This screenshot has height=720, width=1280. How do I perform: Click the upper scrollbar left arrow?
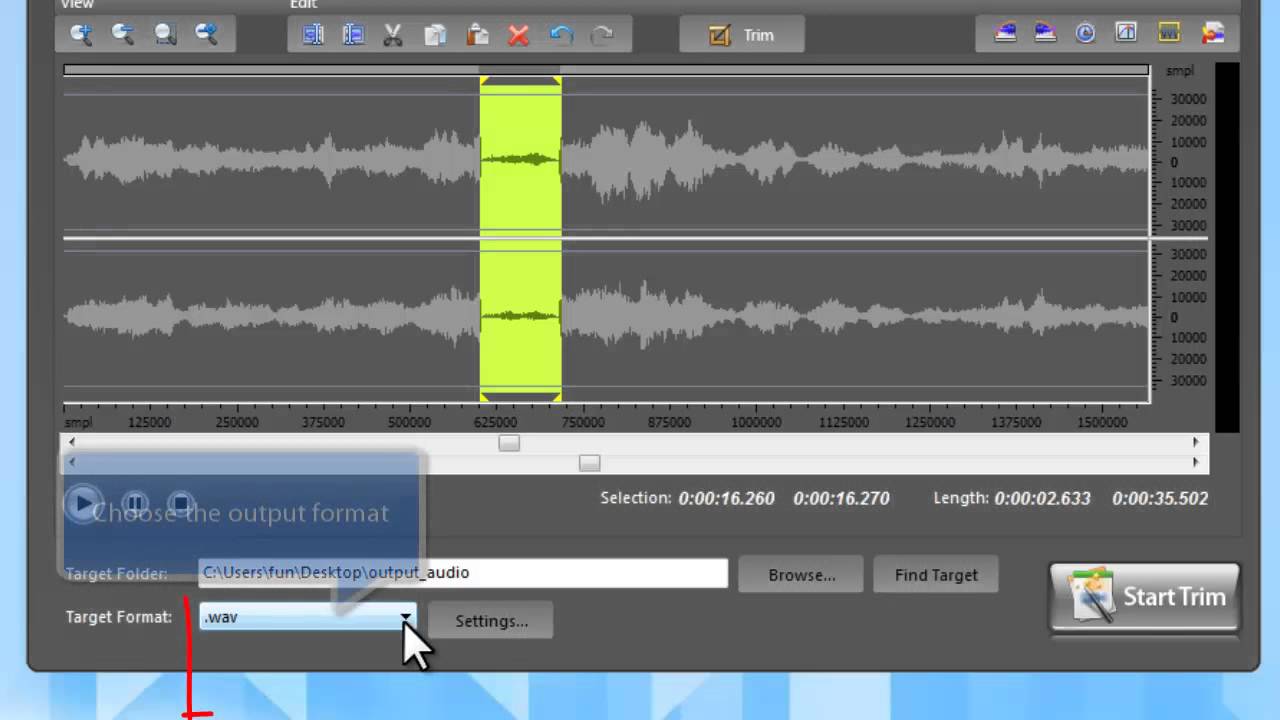pos(71,442)
